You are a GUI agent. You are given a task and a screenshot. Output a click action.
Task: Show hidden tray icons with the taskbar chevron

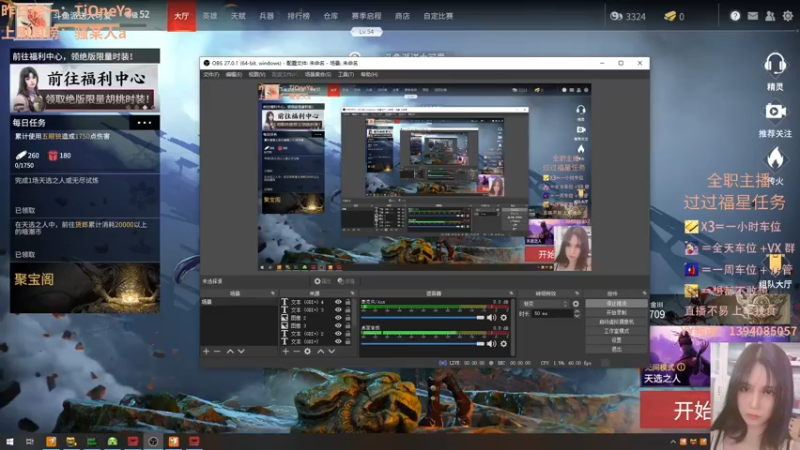tap(673, 442)
